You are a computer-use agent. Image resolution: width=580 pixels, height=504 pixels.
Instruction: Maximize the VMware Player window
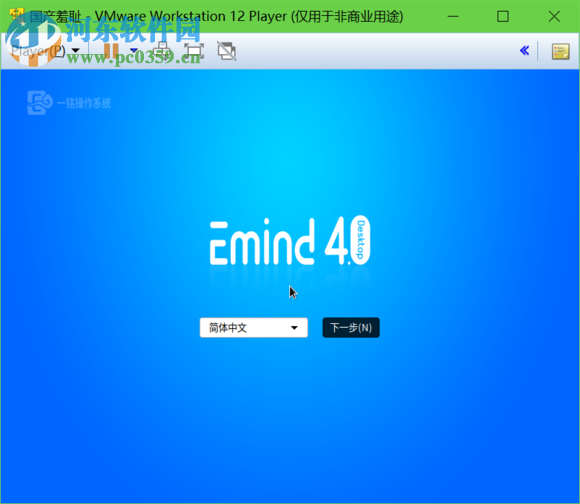pos(503,16)
